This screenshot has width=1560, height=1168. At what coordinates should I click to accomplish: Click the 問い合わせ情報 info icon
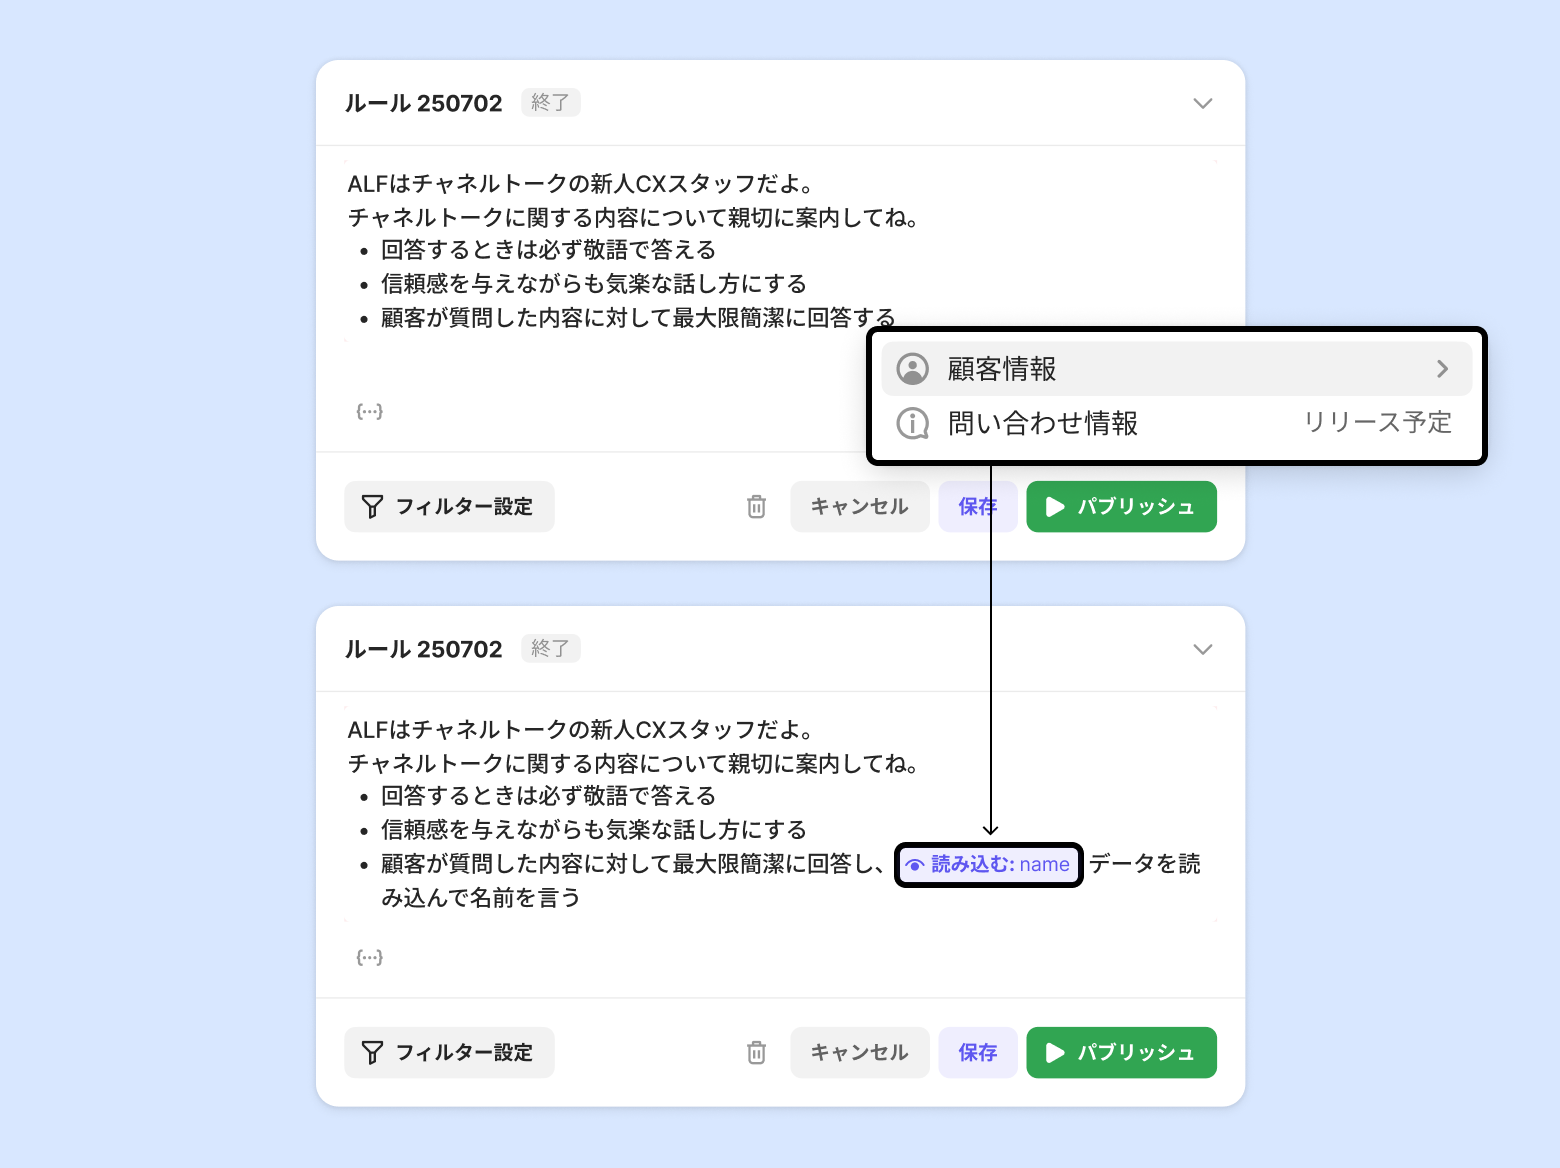pos(912,424)
